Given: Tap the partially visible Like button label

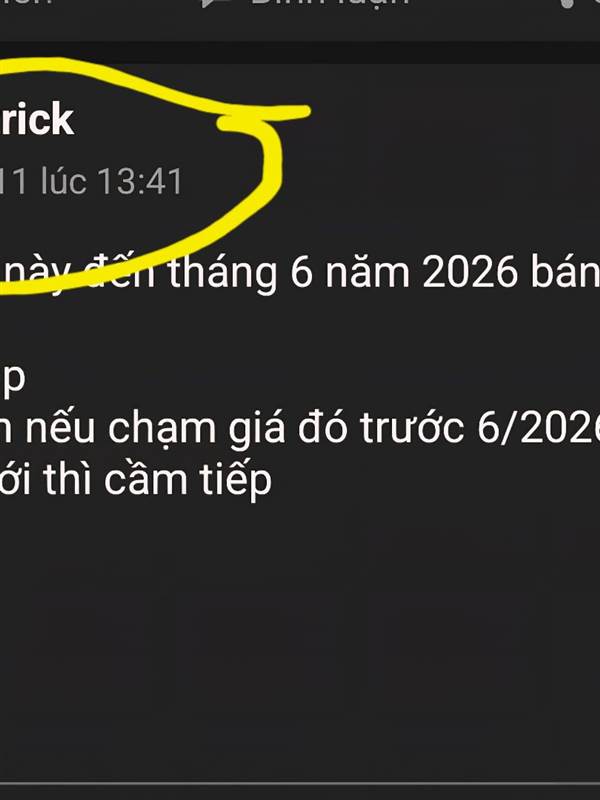Looking at the screenshot, I should (x=26, y=2).
